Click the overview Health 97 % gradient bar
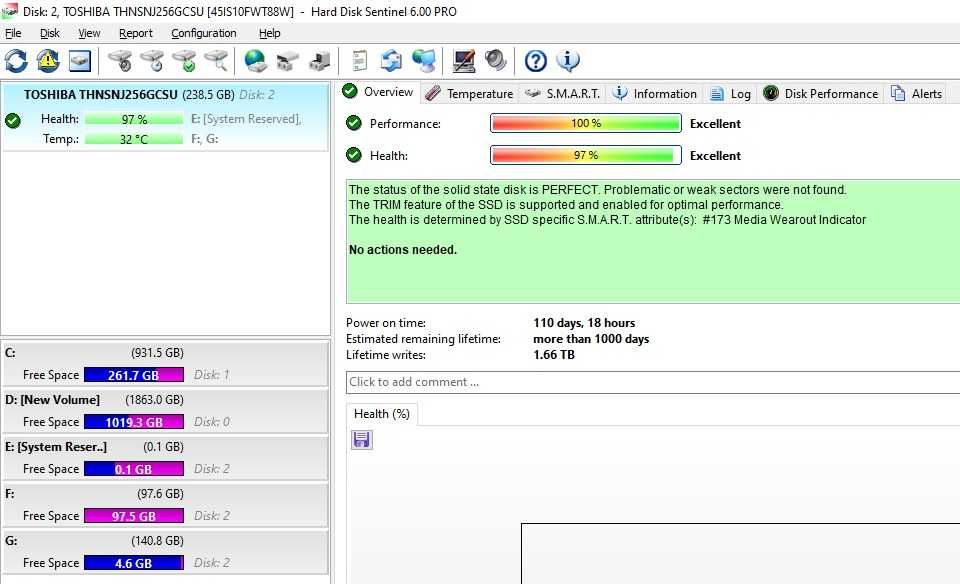960x584 pixels. [586, 155]
